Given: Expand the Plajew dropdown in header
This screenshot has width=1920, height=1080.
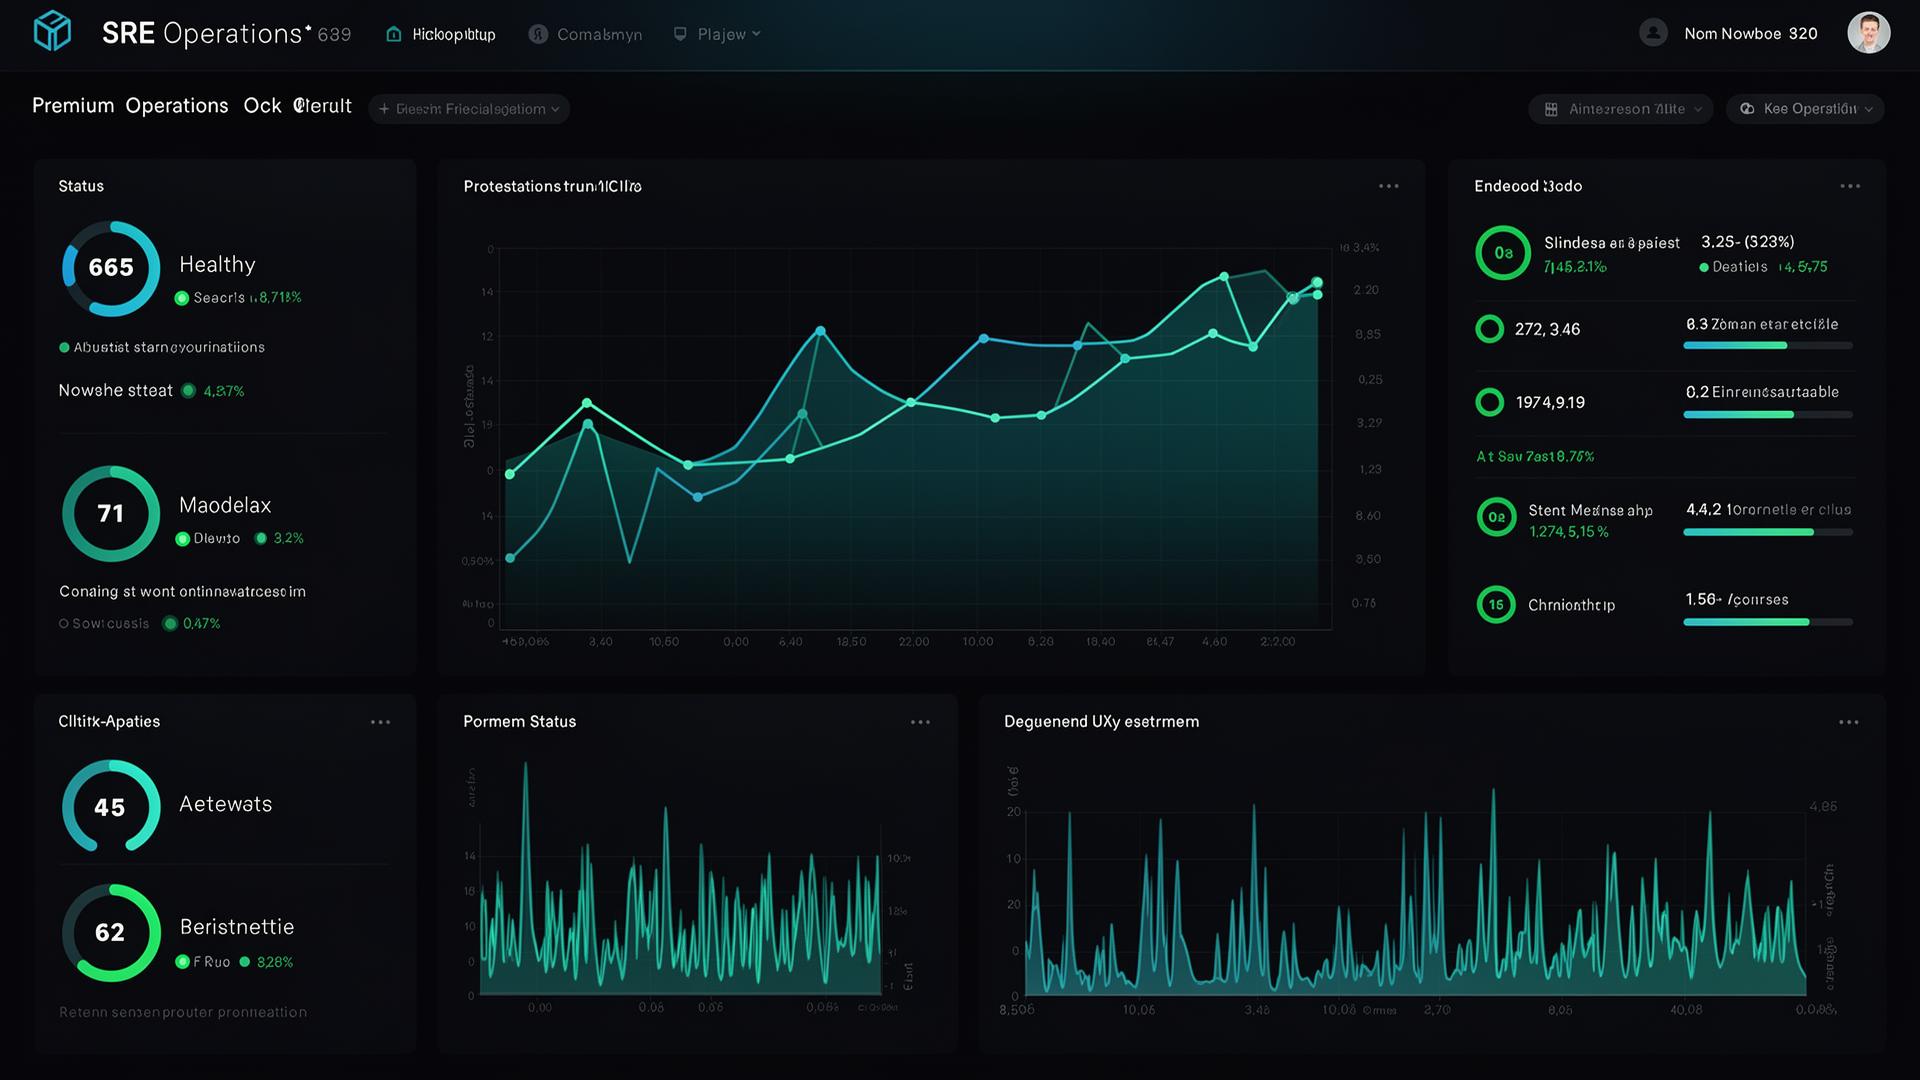Looking at the screenshot, I should click(717, 34).
